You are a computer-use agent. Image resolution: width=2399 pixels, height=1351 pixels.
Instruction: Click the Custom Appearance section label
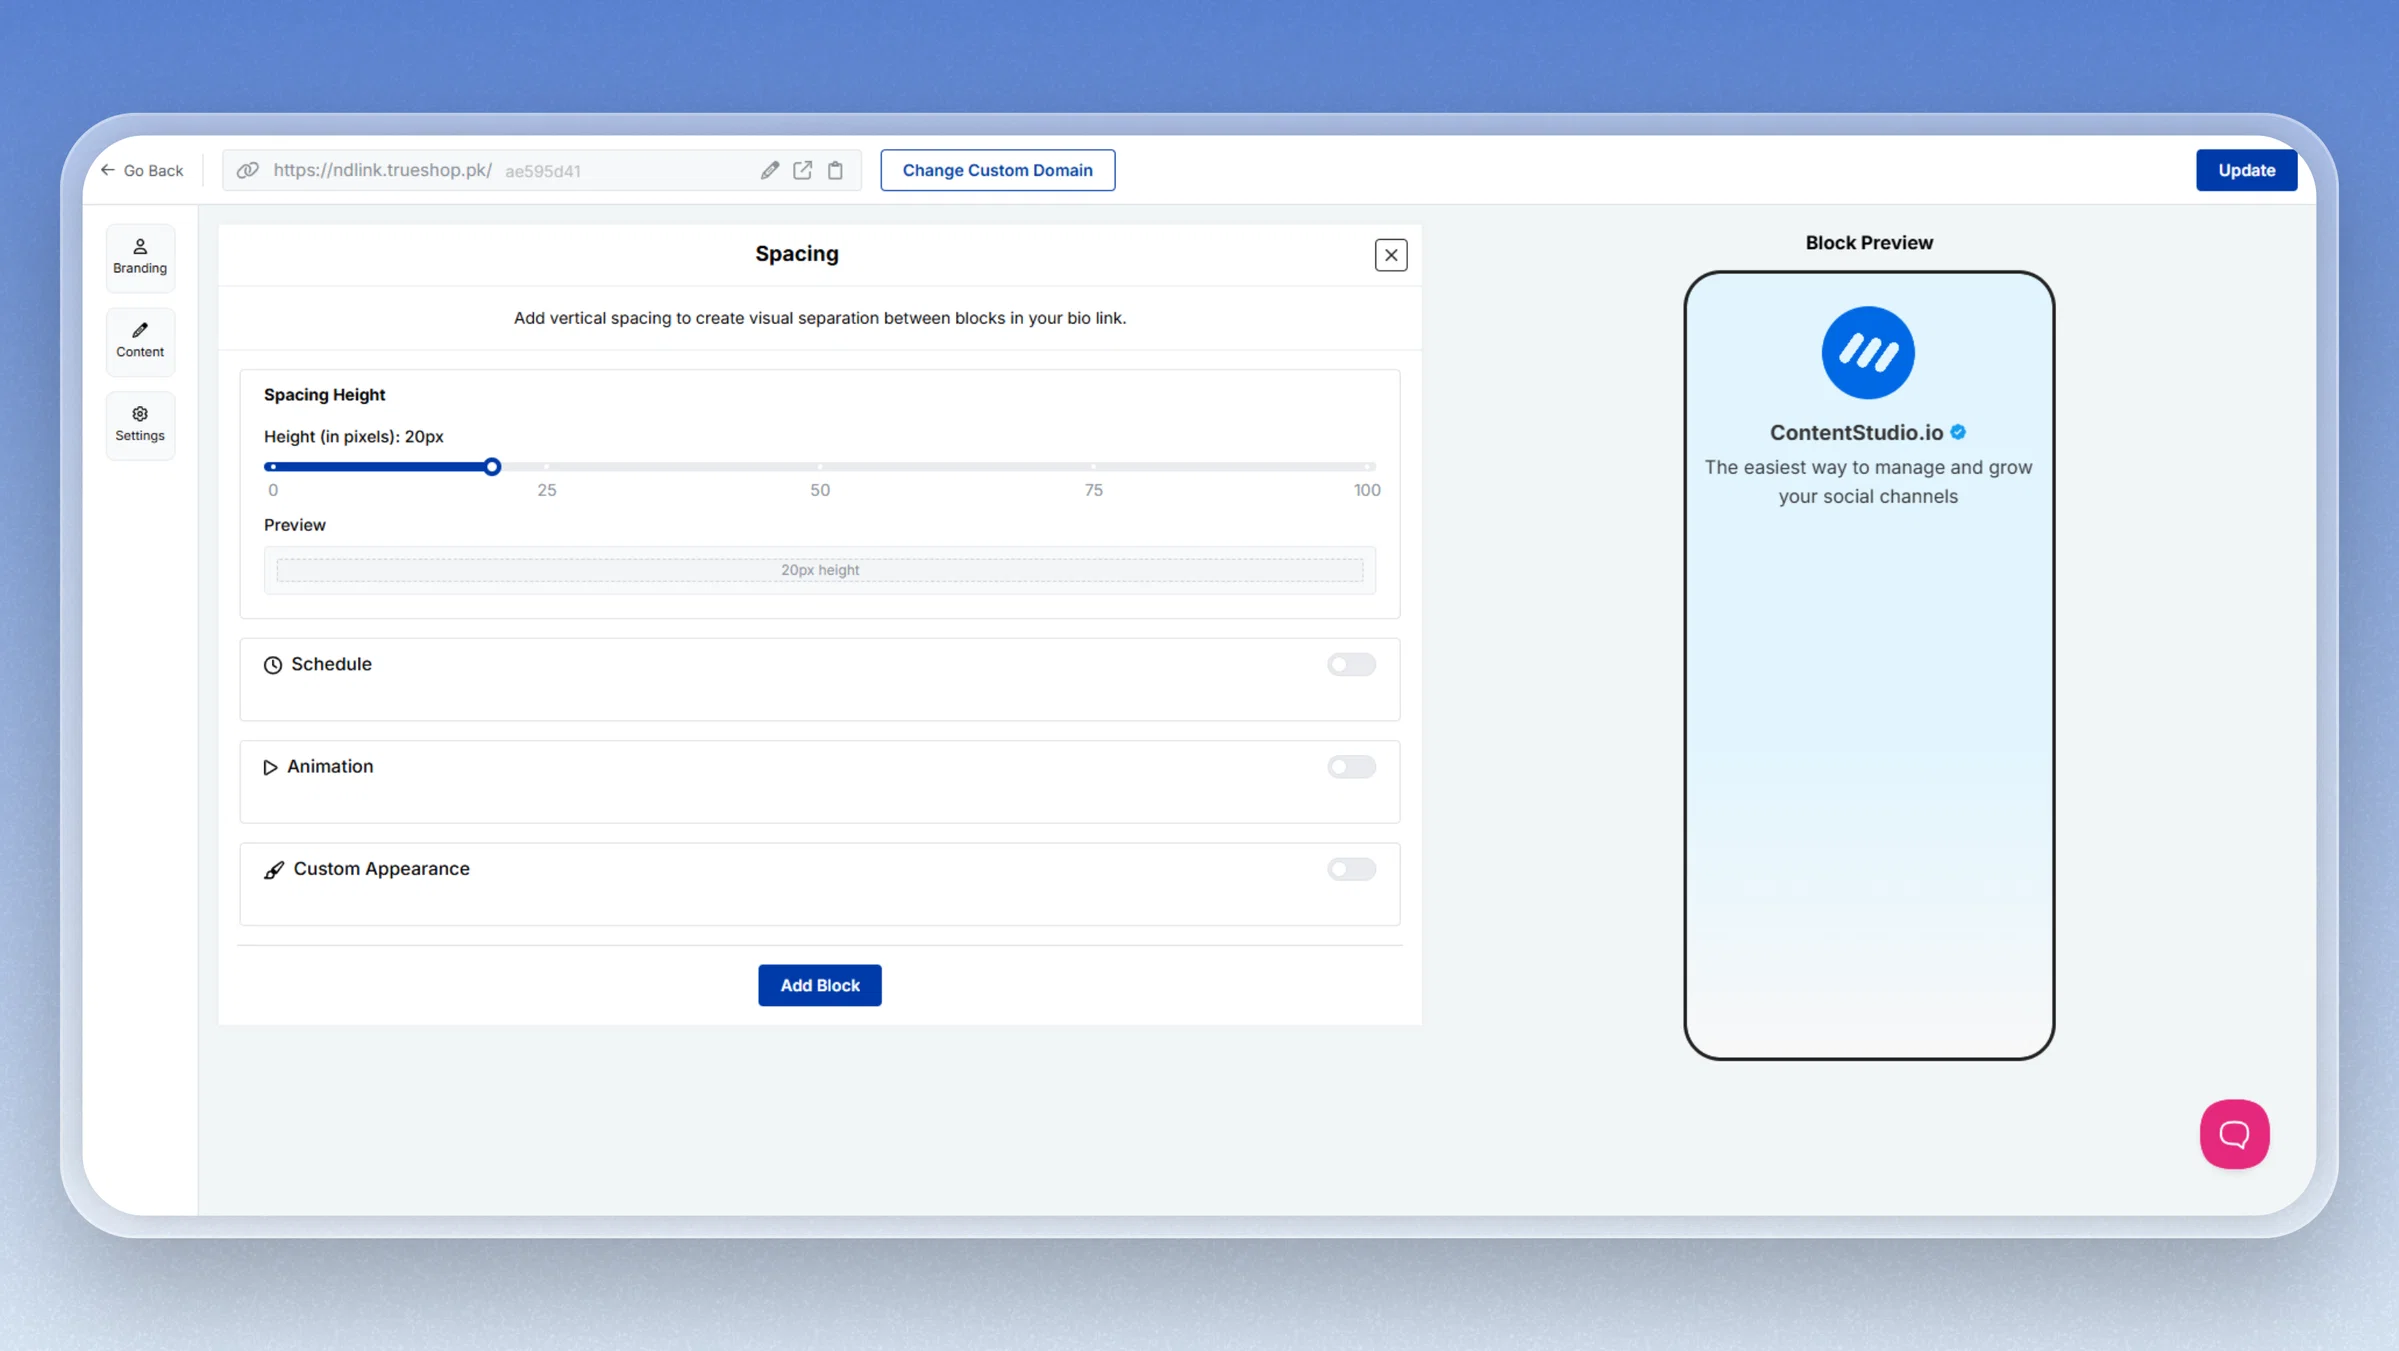click(x=381, y=868)
